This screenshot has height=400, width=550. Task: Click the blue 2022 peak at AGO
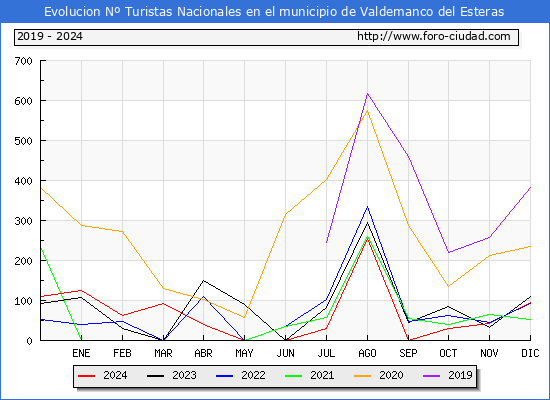pyautogui.click(x=367, y=207)
